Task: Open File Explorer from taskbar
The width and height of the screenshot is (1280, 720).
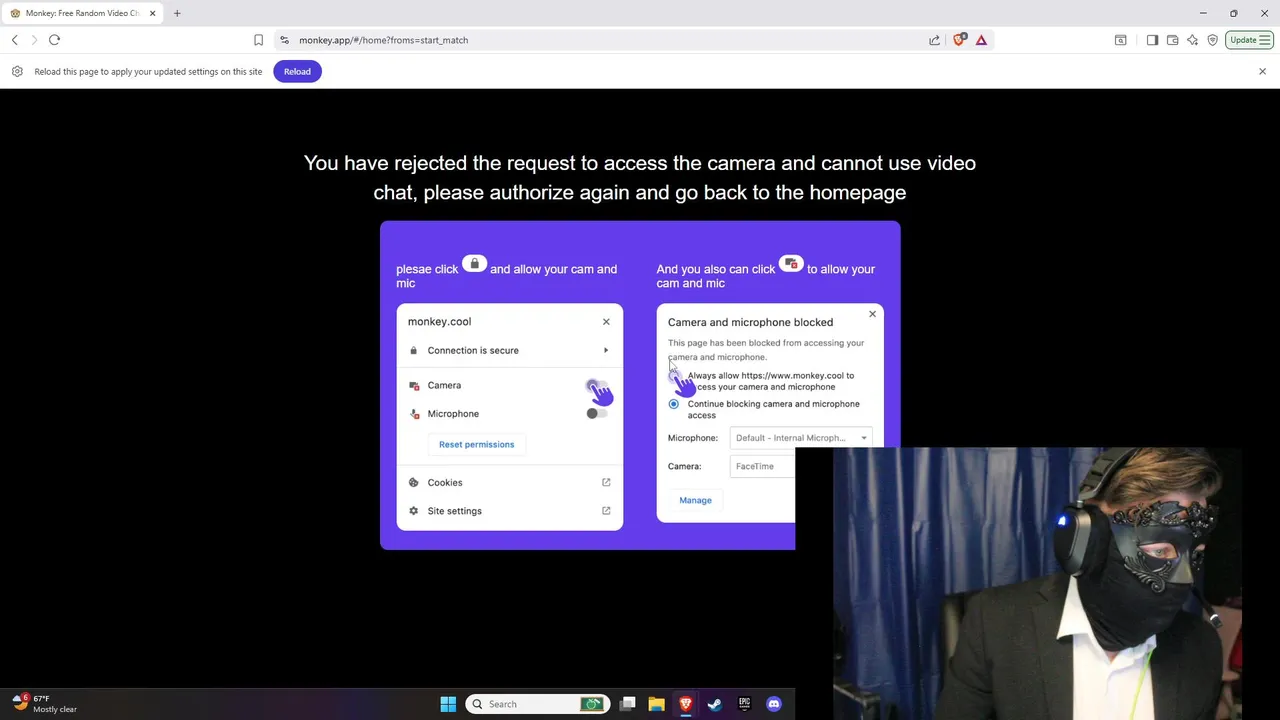Action: pos(657,704)
